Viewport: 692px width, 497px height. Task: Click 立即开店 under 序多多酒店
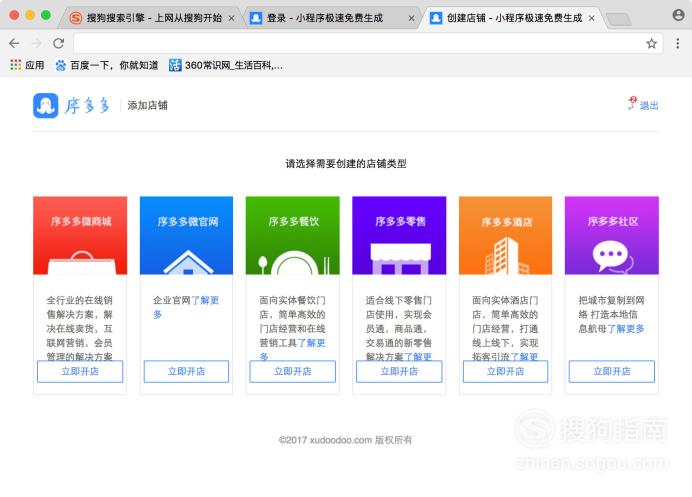coord(505,372)
